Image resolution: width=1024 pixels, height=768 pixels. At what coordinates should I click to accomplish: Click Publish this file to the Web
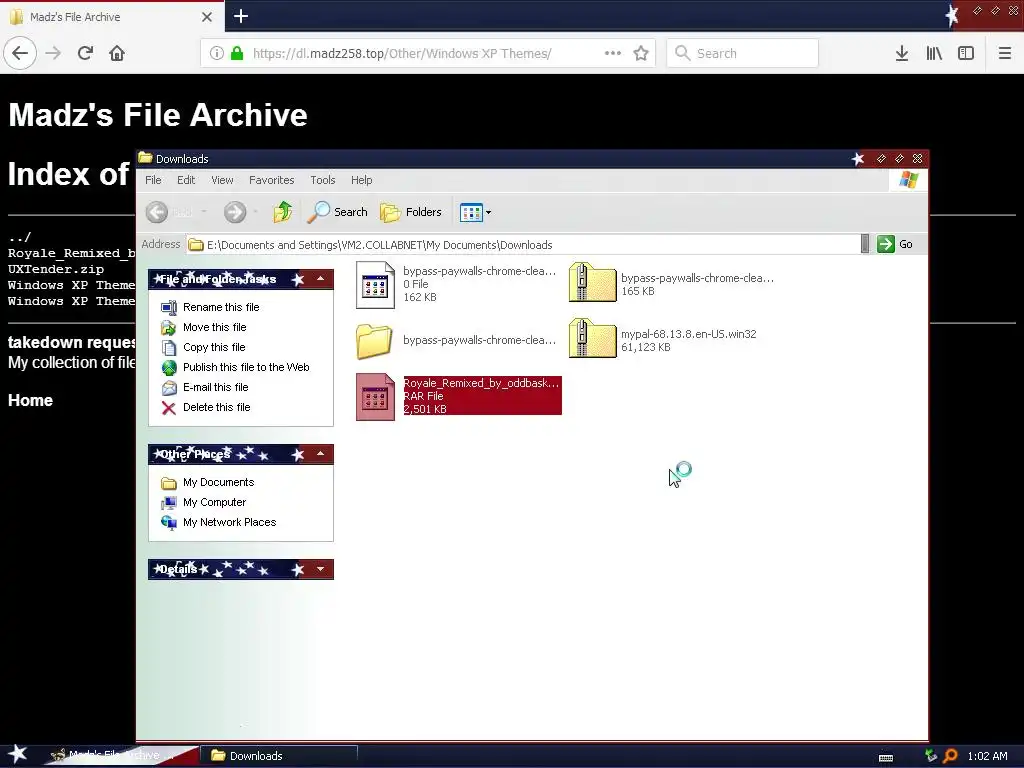click(234, 367)
